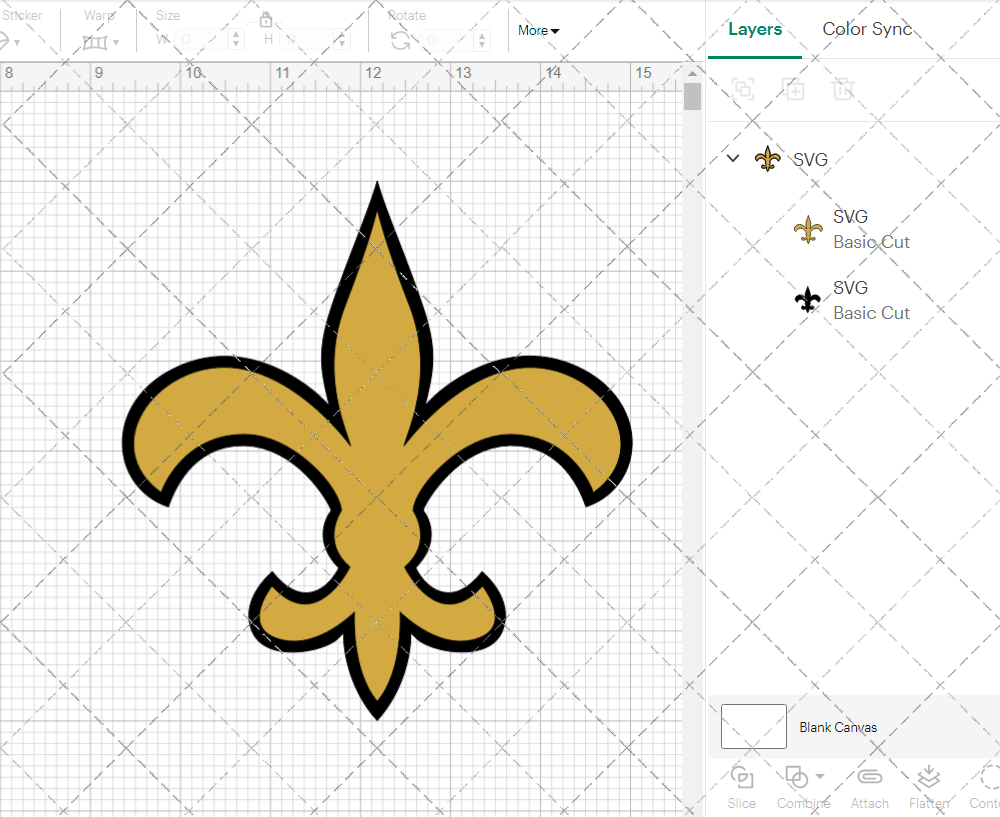Image resolution: width=1000 pixels, height=817 pixels.
Task: Click the Contour tool
Action: coord(985,787)
